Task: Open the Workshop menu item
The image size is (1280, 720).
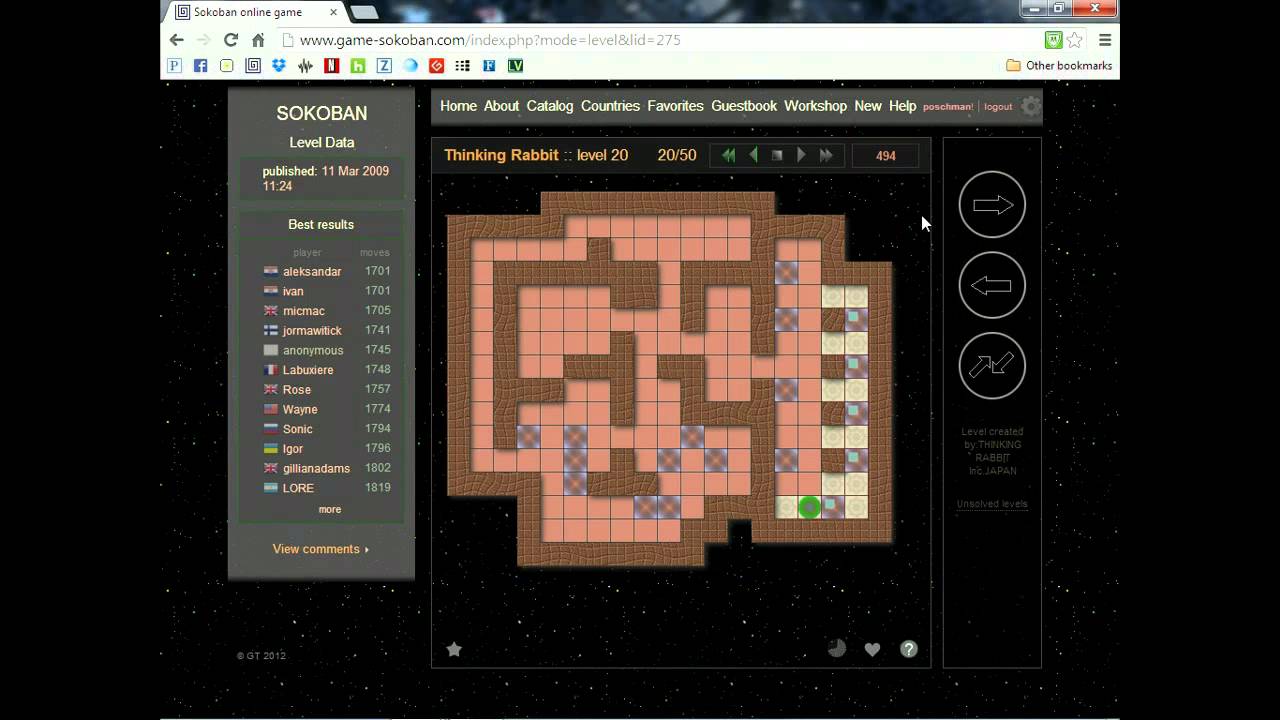Action: pyautogui.click(x=815, y=106)
